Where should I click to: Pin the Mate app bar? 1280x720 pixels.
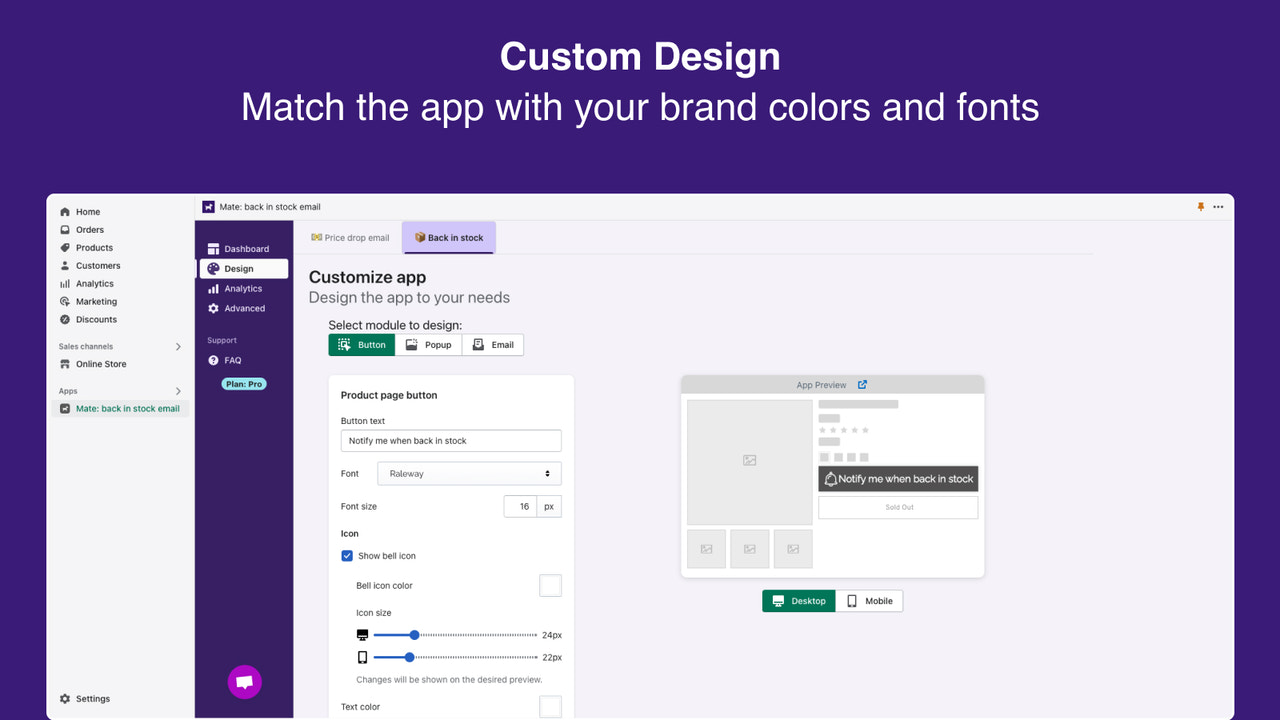point(1199,206)
